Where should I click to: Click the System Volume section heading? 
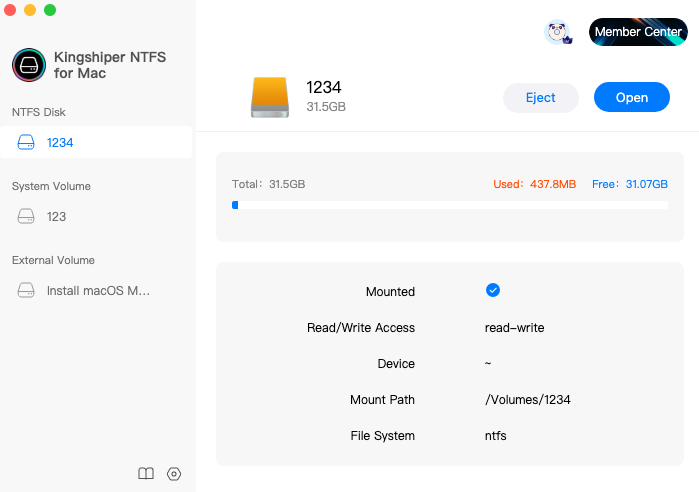click(51, 186)
